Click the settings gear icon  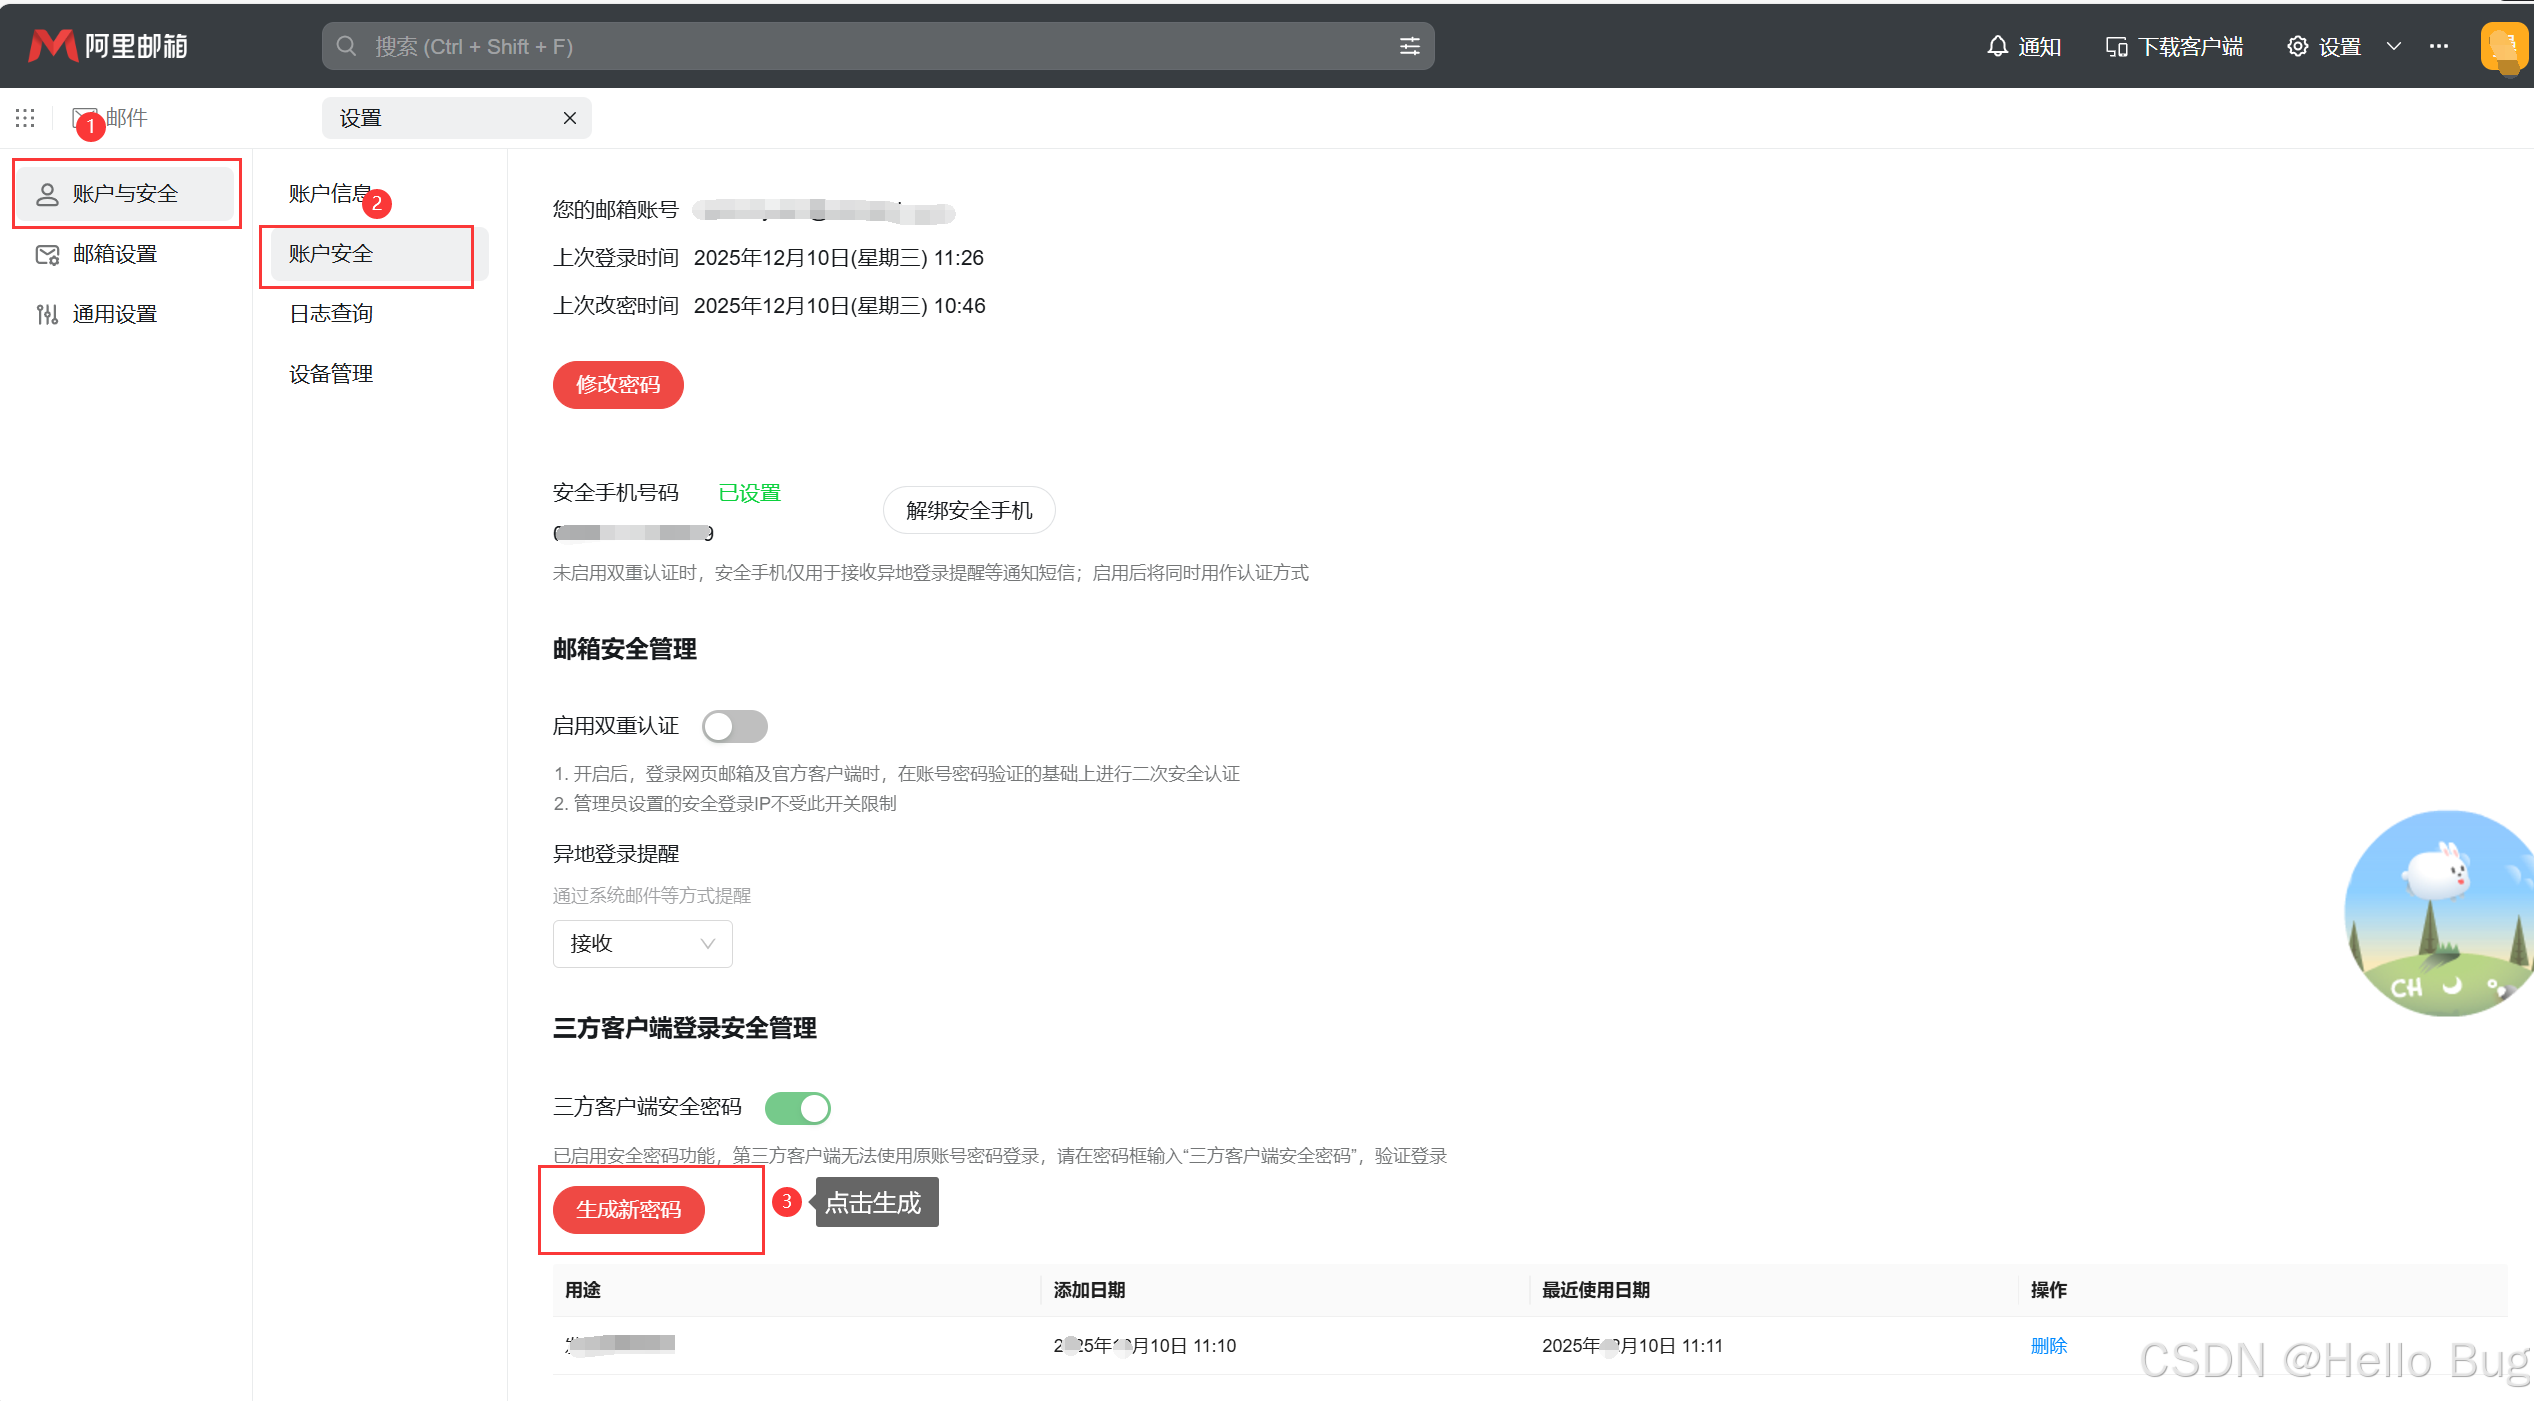point(2297,46)
